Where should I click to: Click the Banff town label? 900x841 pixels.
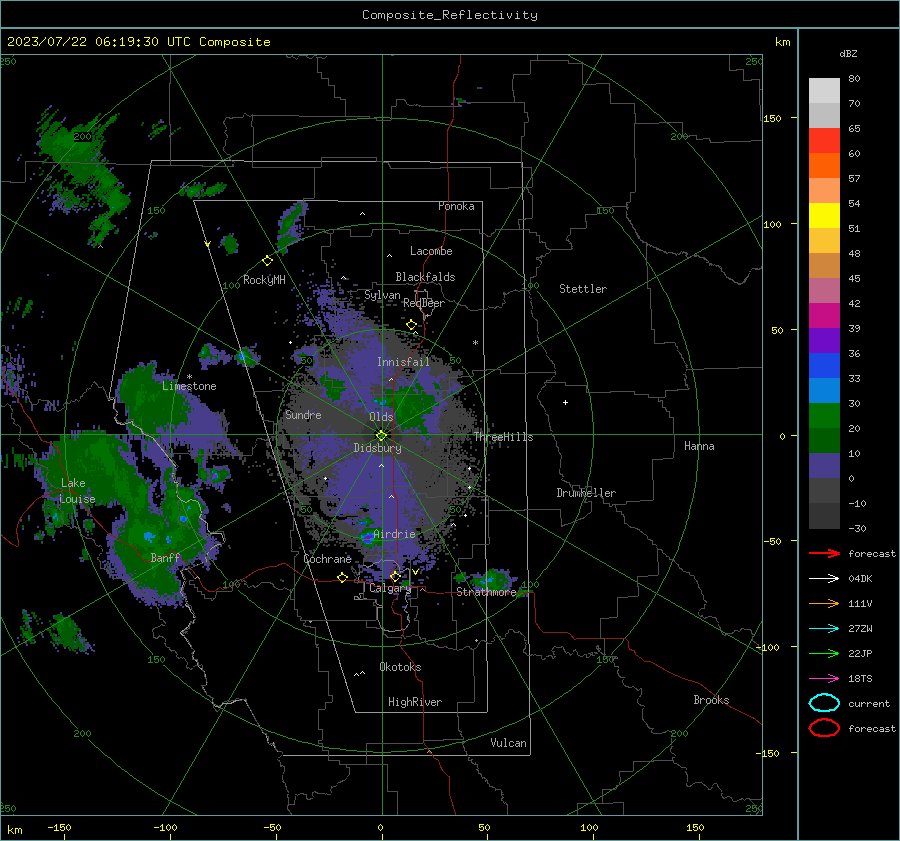[x=165, y=558]
